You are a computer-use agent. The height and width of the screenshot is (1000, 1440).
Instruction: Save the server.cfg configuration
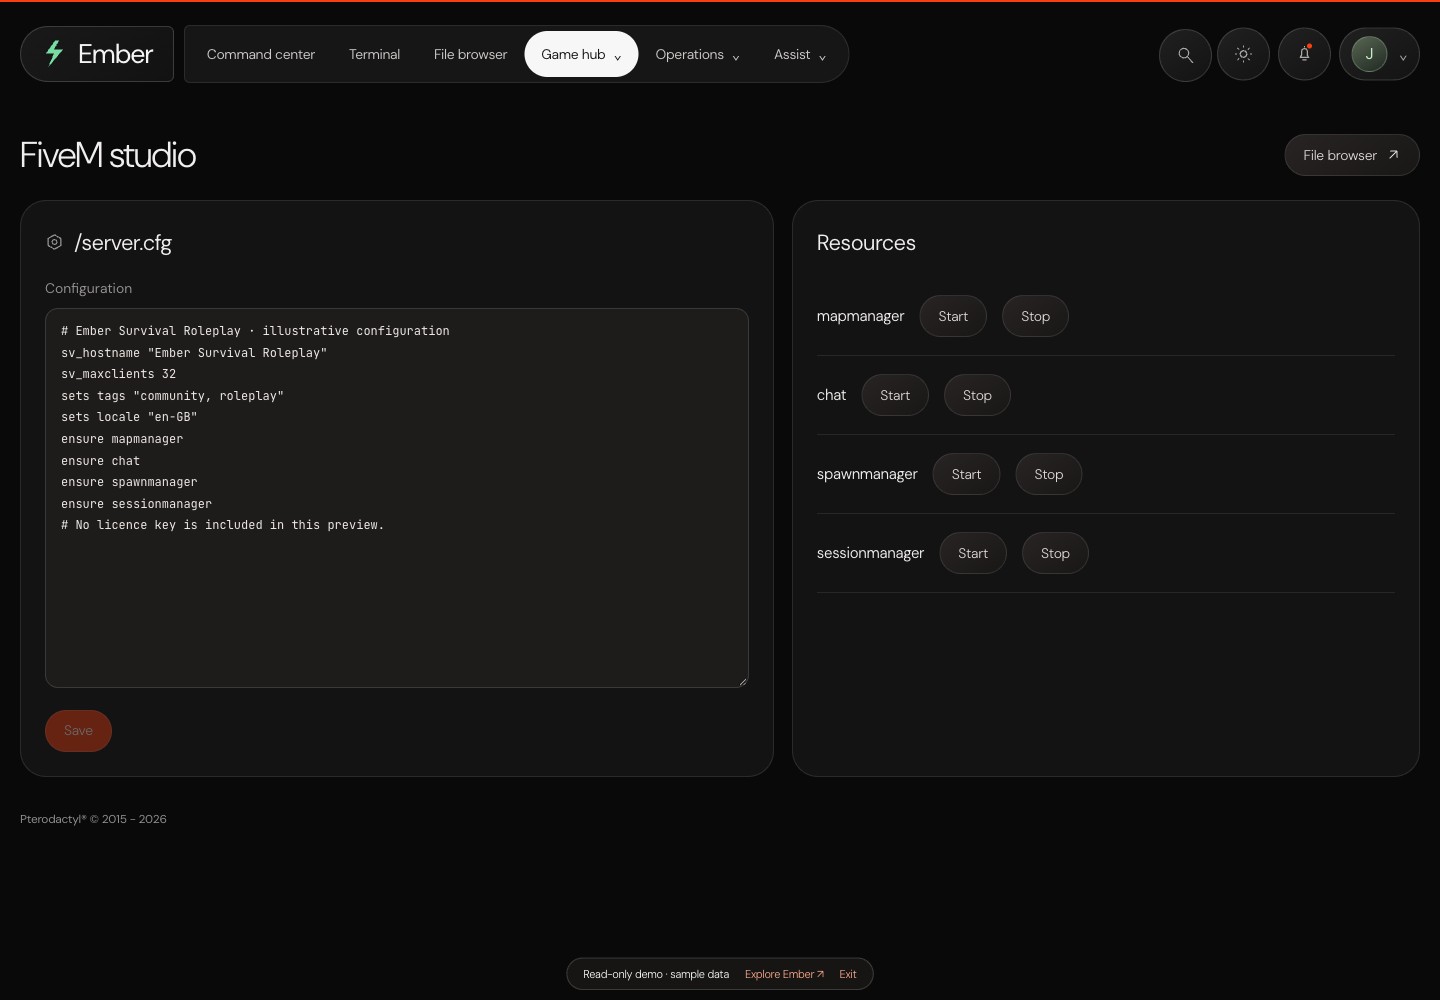point(78,731)
